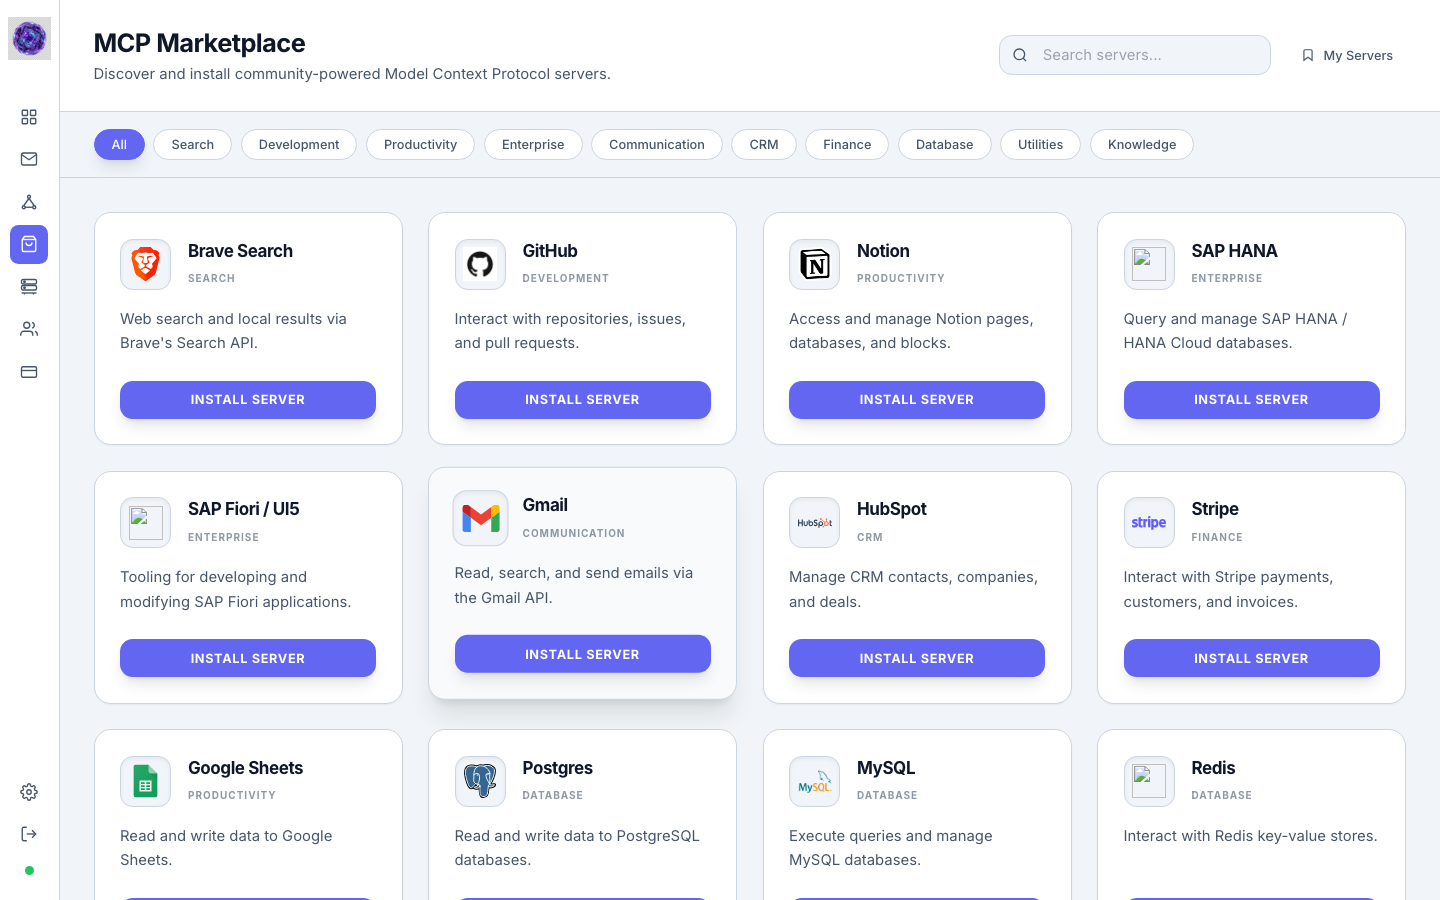Click the Redis card icon
The width and height of the screenshot is (1440, 900).
tap(1149, 781)
